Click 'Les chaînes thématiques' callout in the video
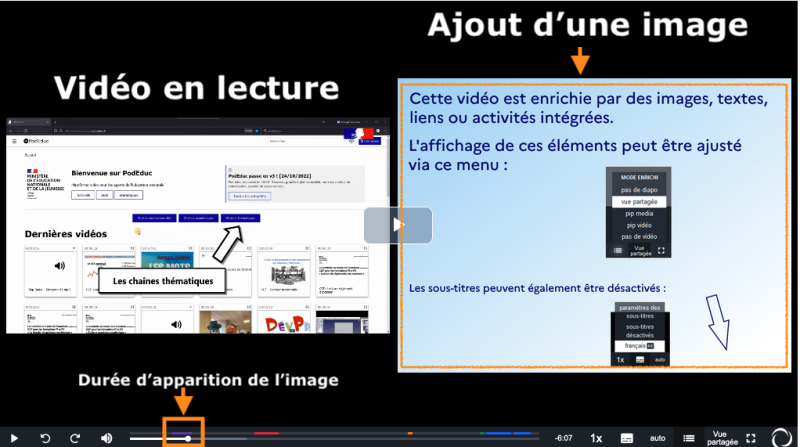 click(x=162, y=281)
